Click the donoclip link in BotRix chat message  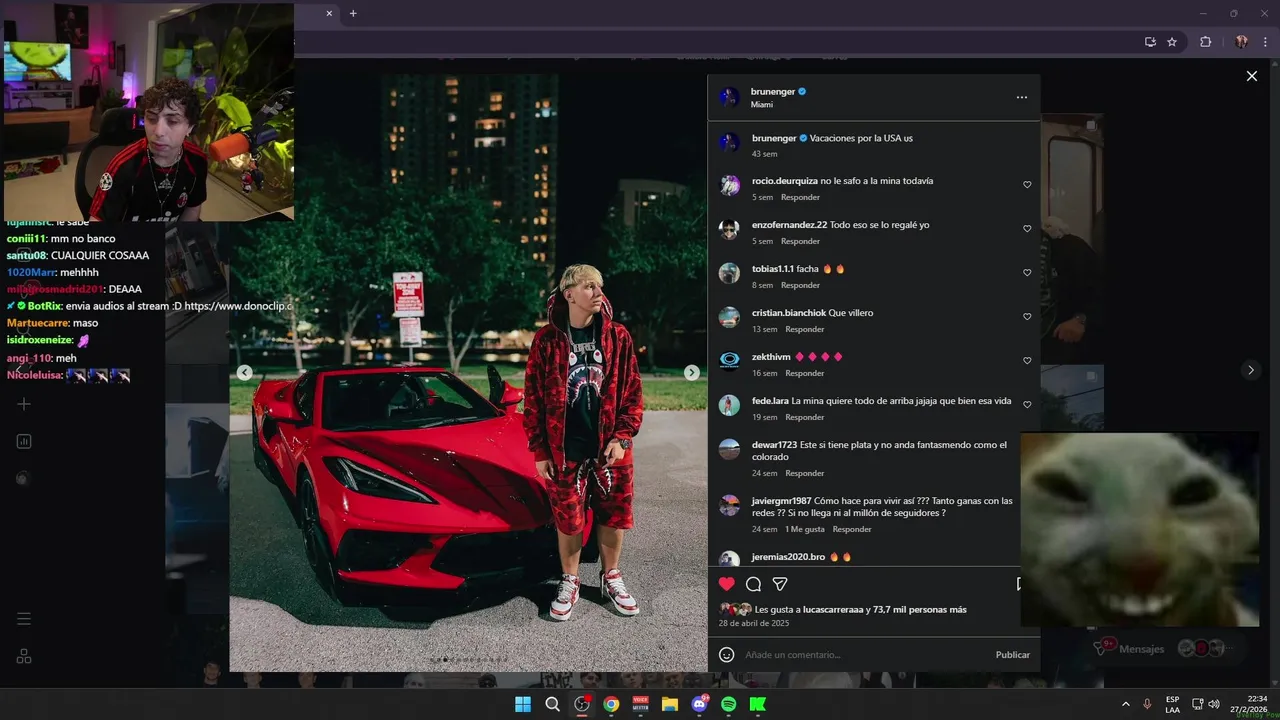[239, 306]
